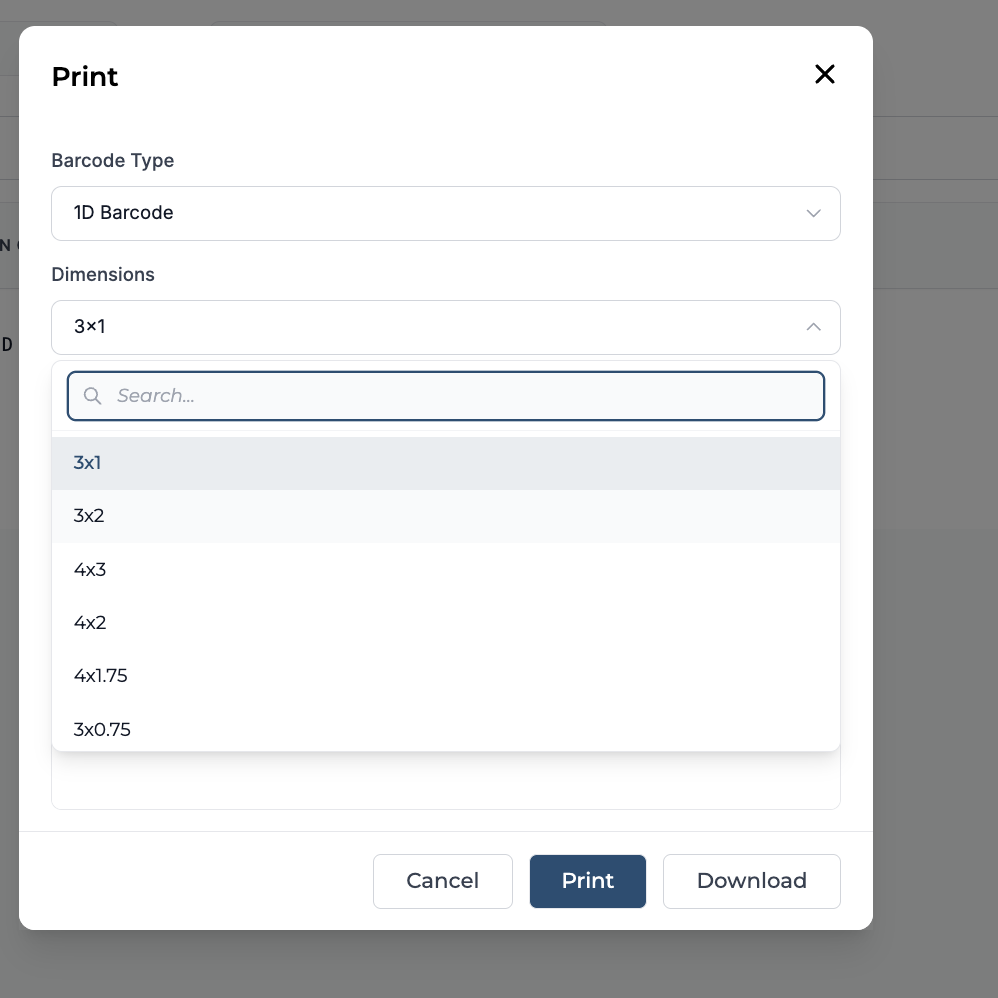
Task: Click the Print dialog title
Action: tap(85, 76)
